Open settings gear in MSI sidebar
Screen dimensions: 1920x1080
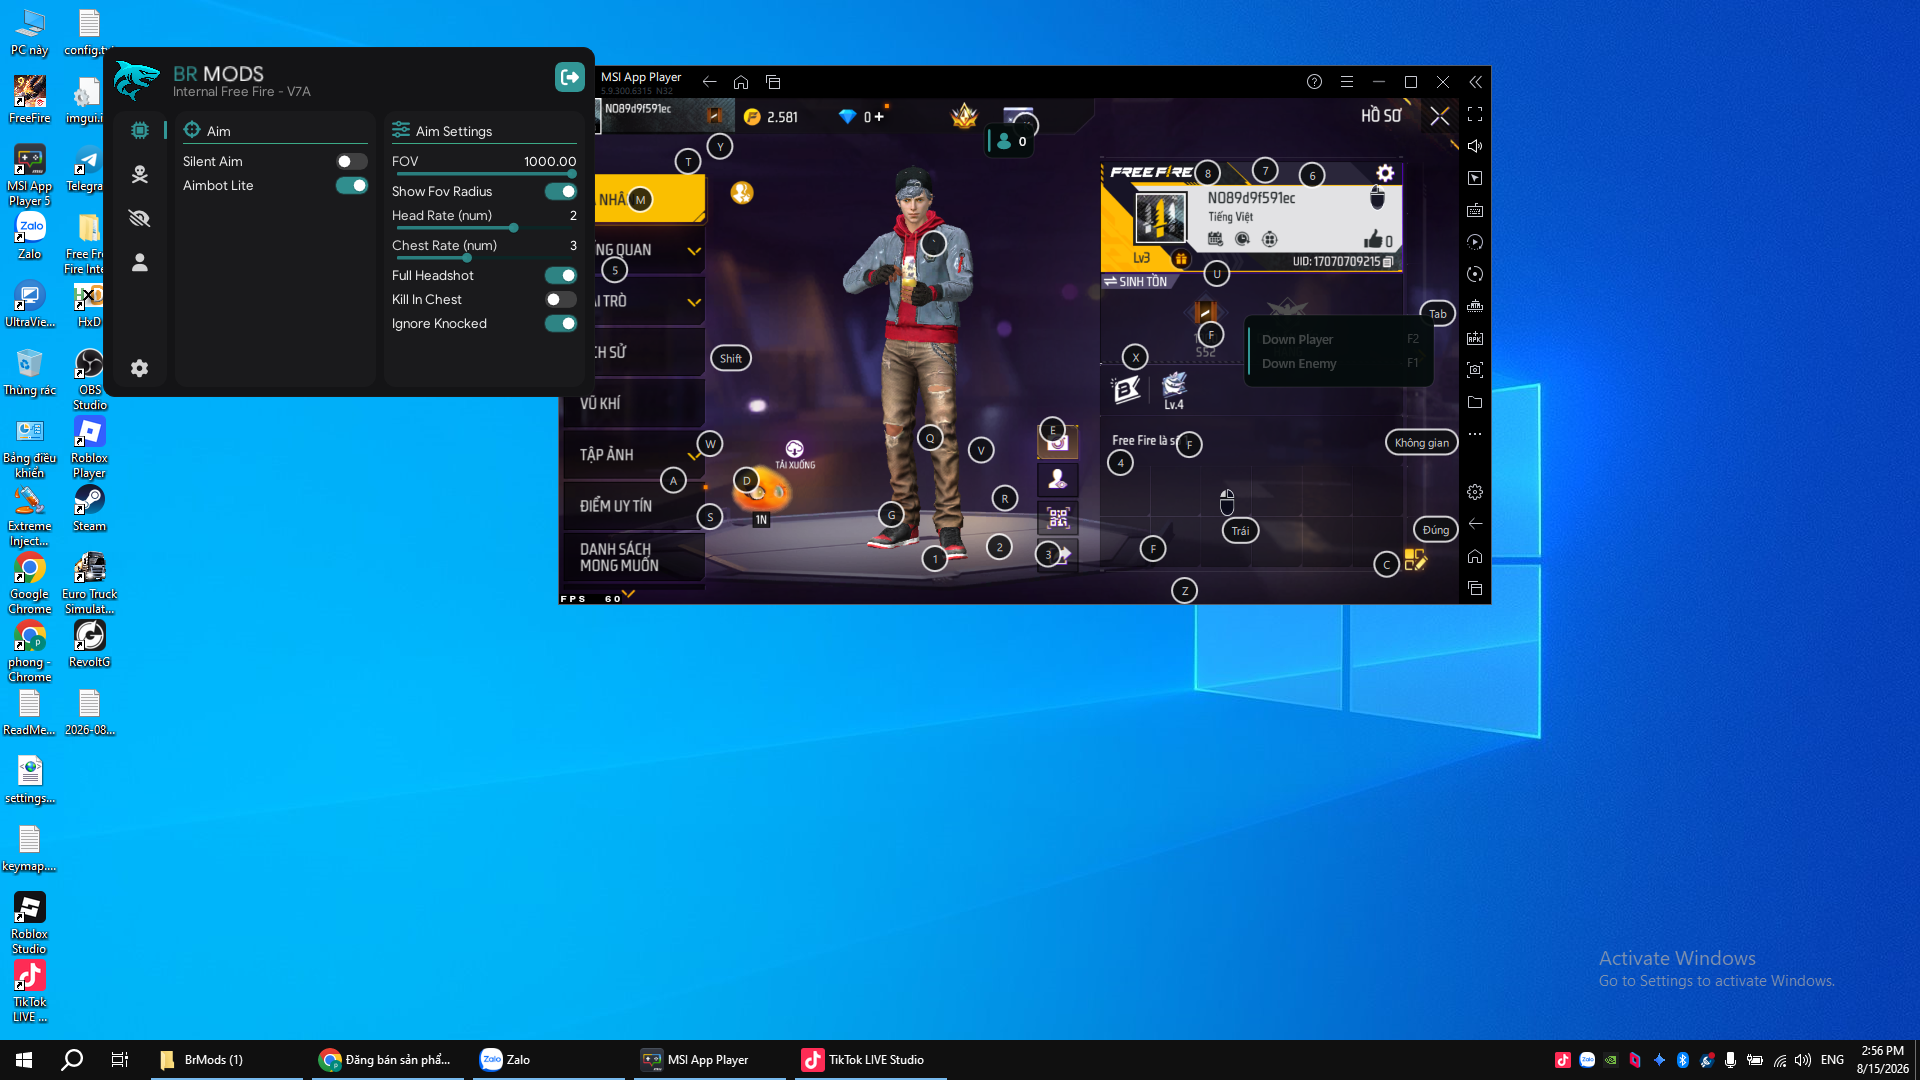1475,492
